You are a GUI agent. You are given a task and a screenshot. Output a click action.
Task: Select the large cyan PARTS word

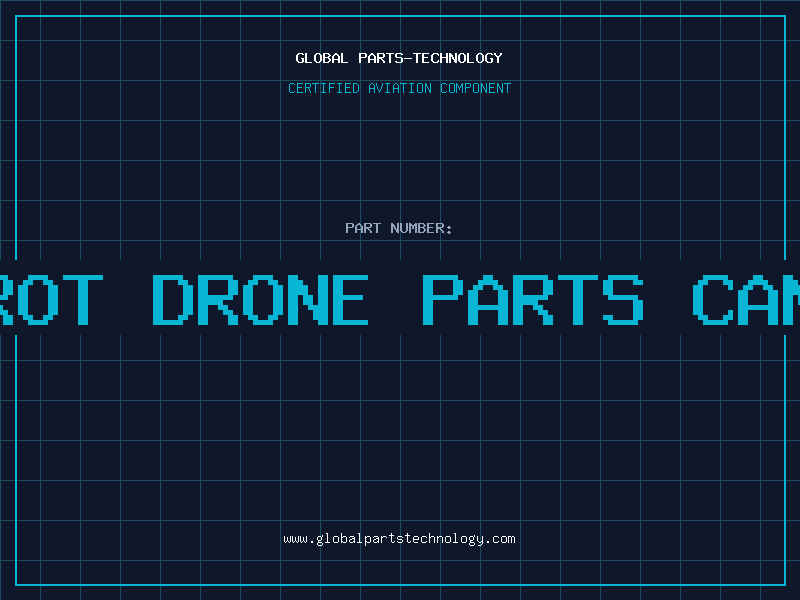[533, 299]
